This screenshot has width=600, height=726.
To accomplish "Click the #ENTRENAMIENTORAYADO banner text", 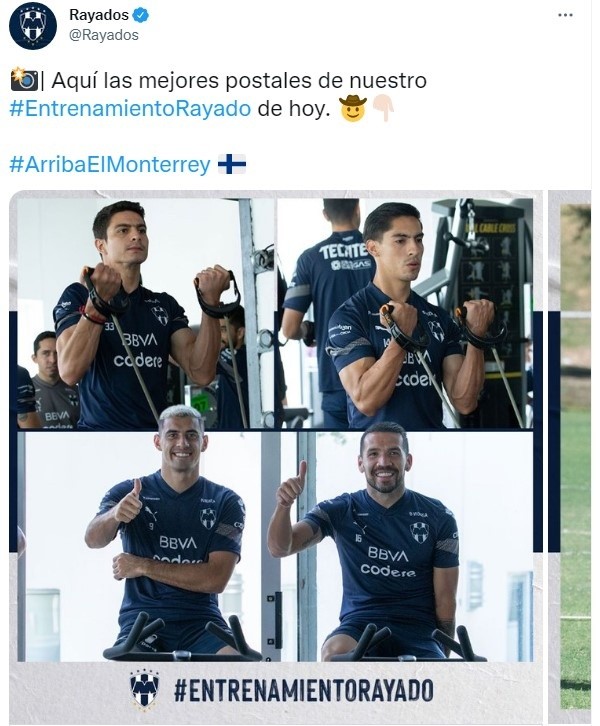I will pos(303,690).
